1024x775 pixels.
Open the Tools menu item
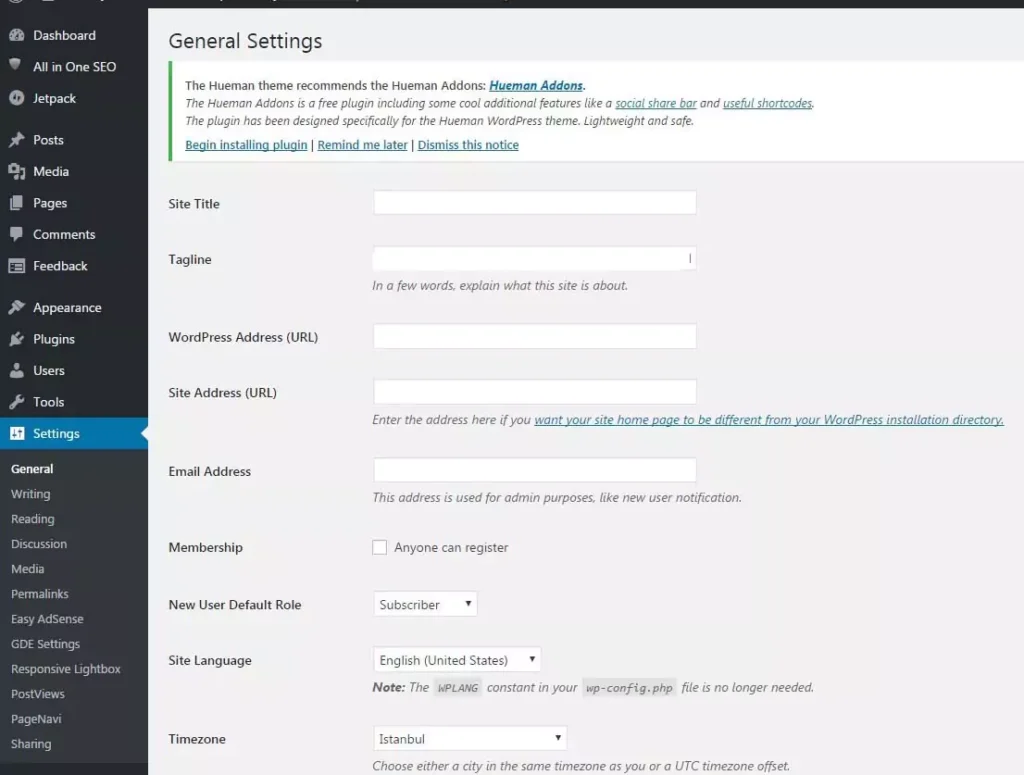[48, 402]
